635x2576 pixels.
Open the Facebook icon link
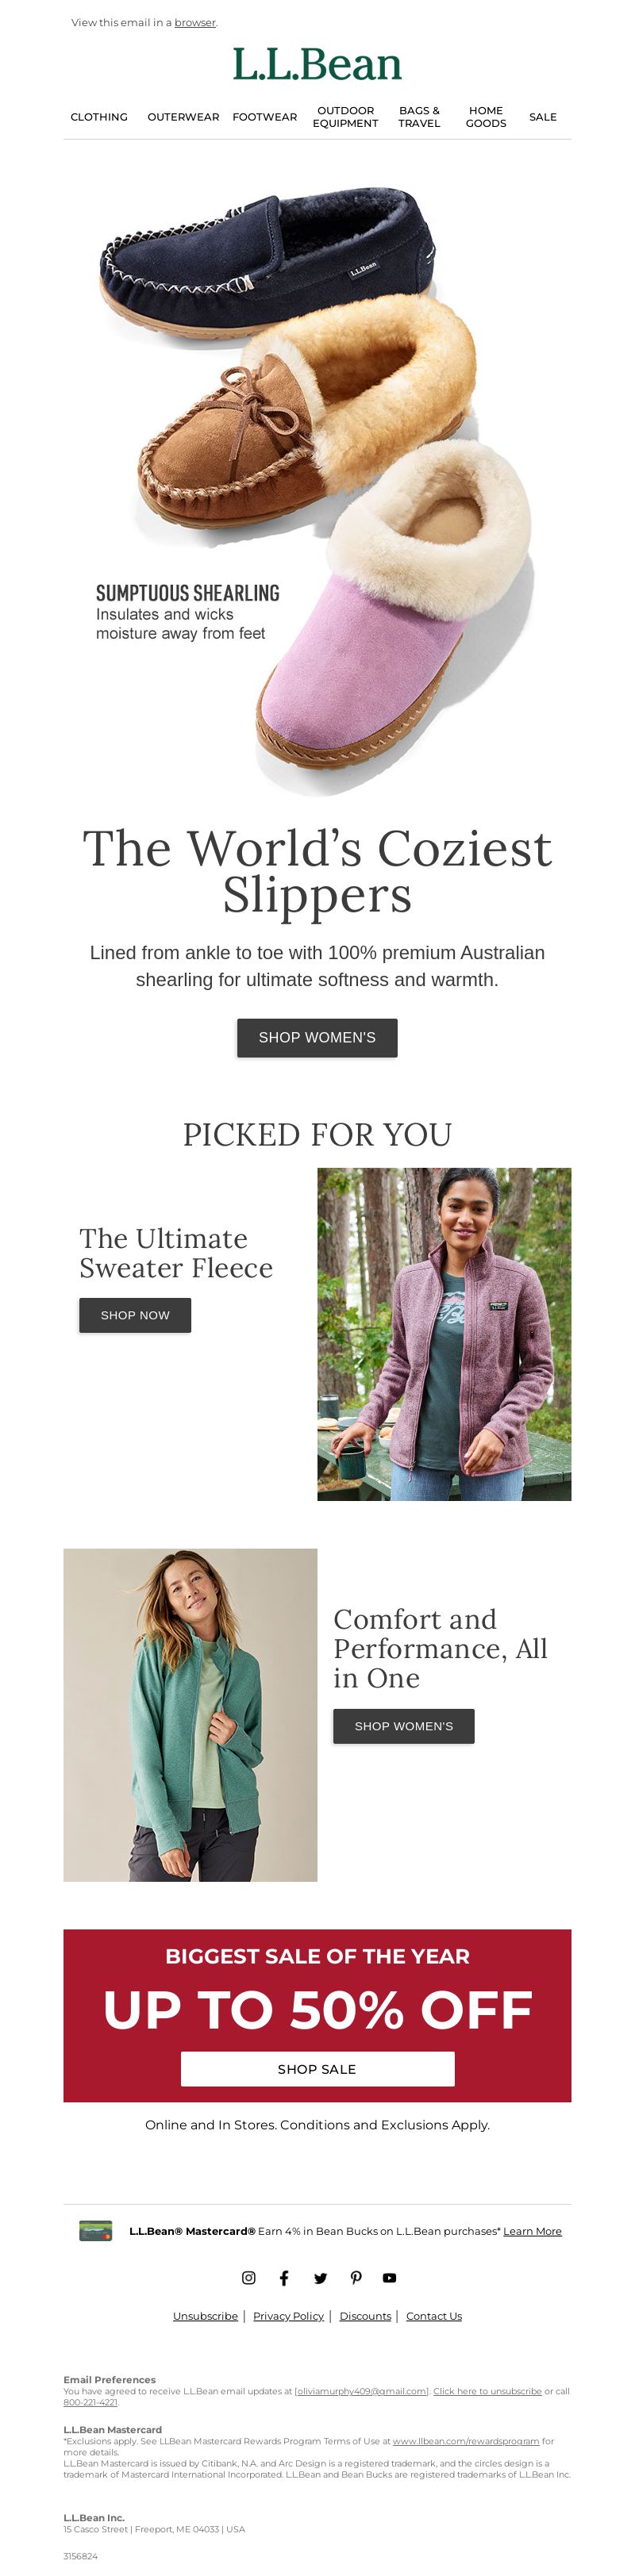tap(284, 2277)
